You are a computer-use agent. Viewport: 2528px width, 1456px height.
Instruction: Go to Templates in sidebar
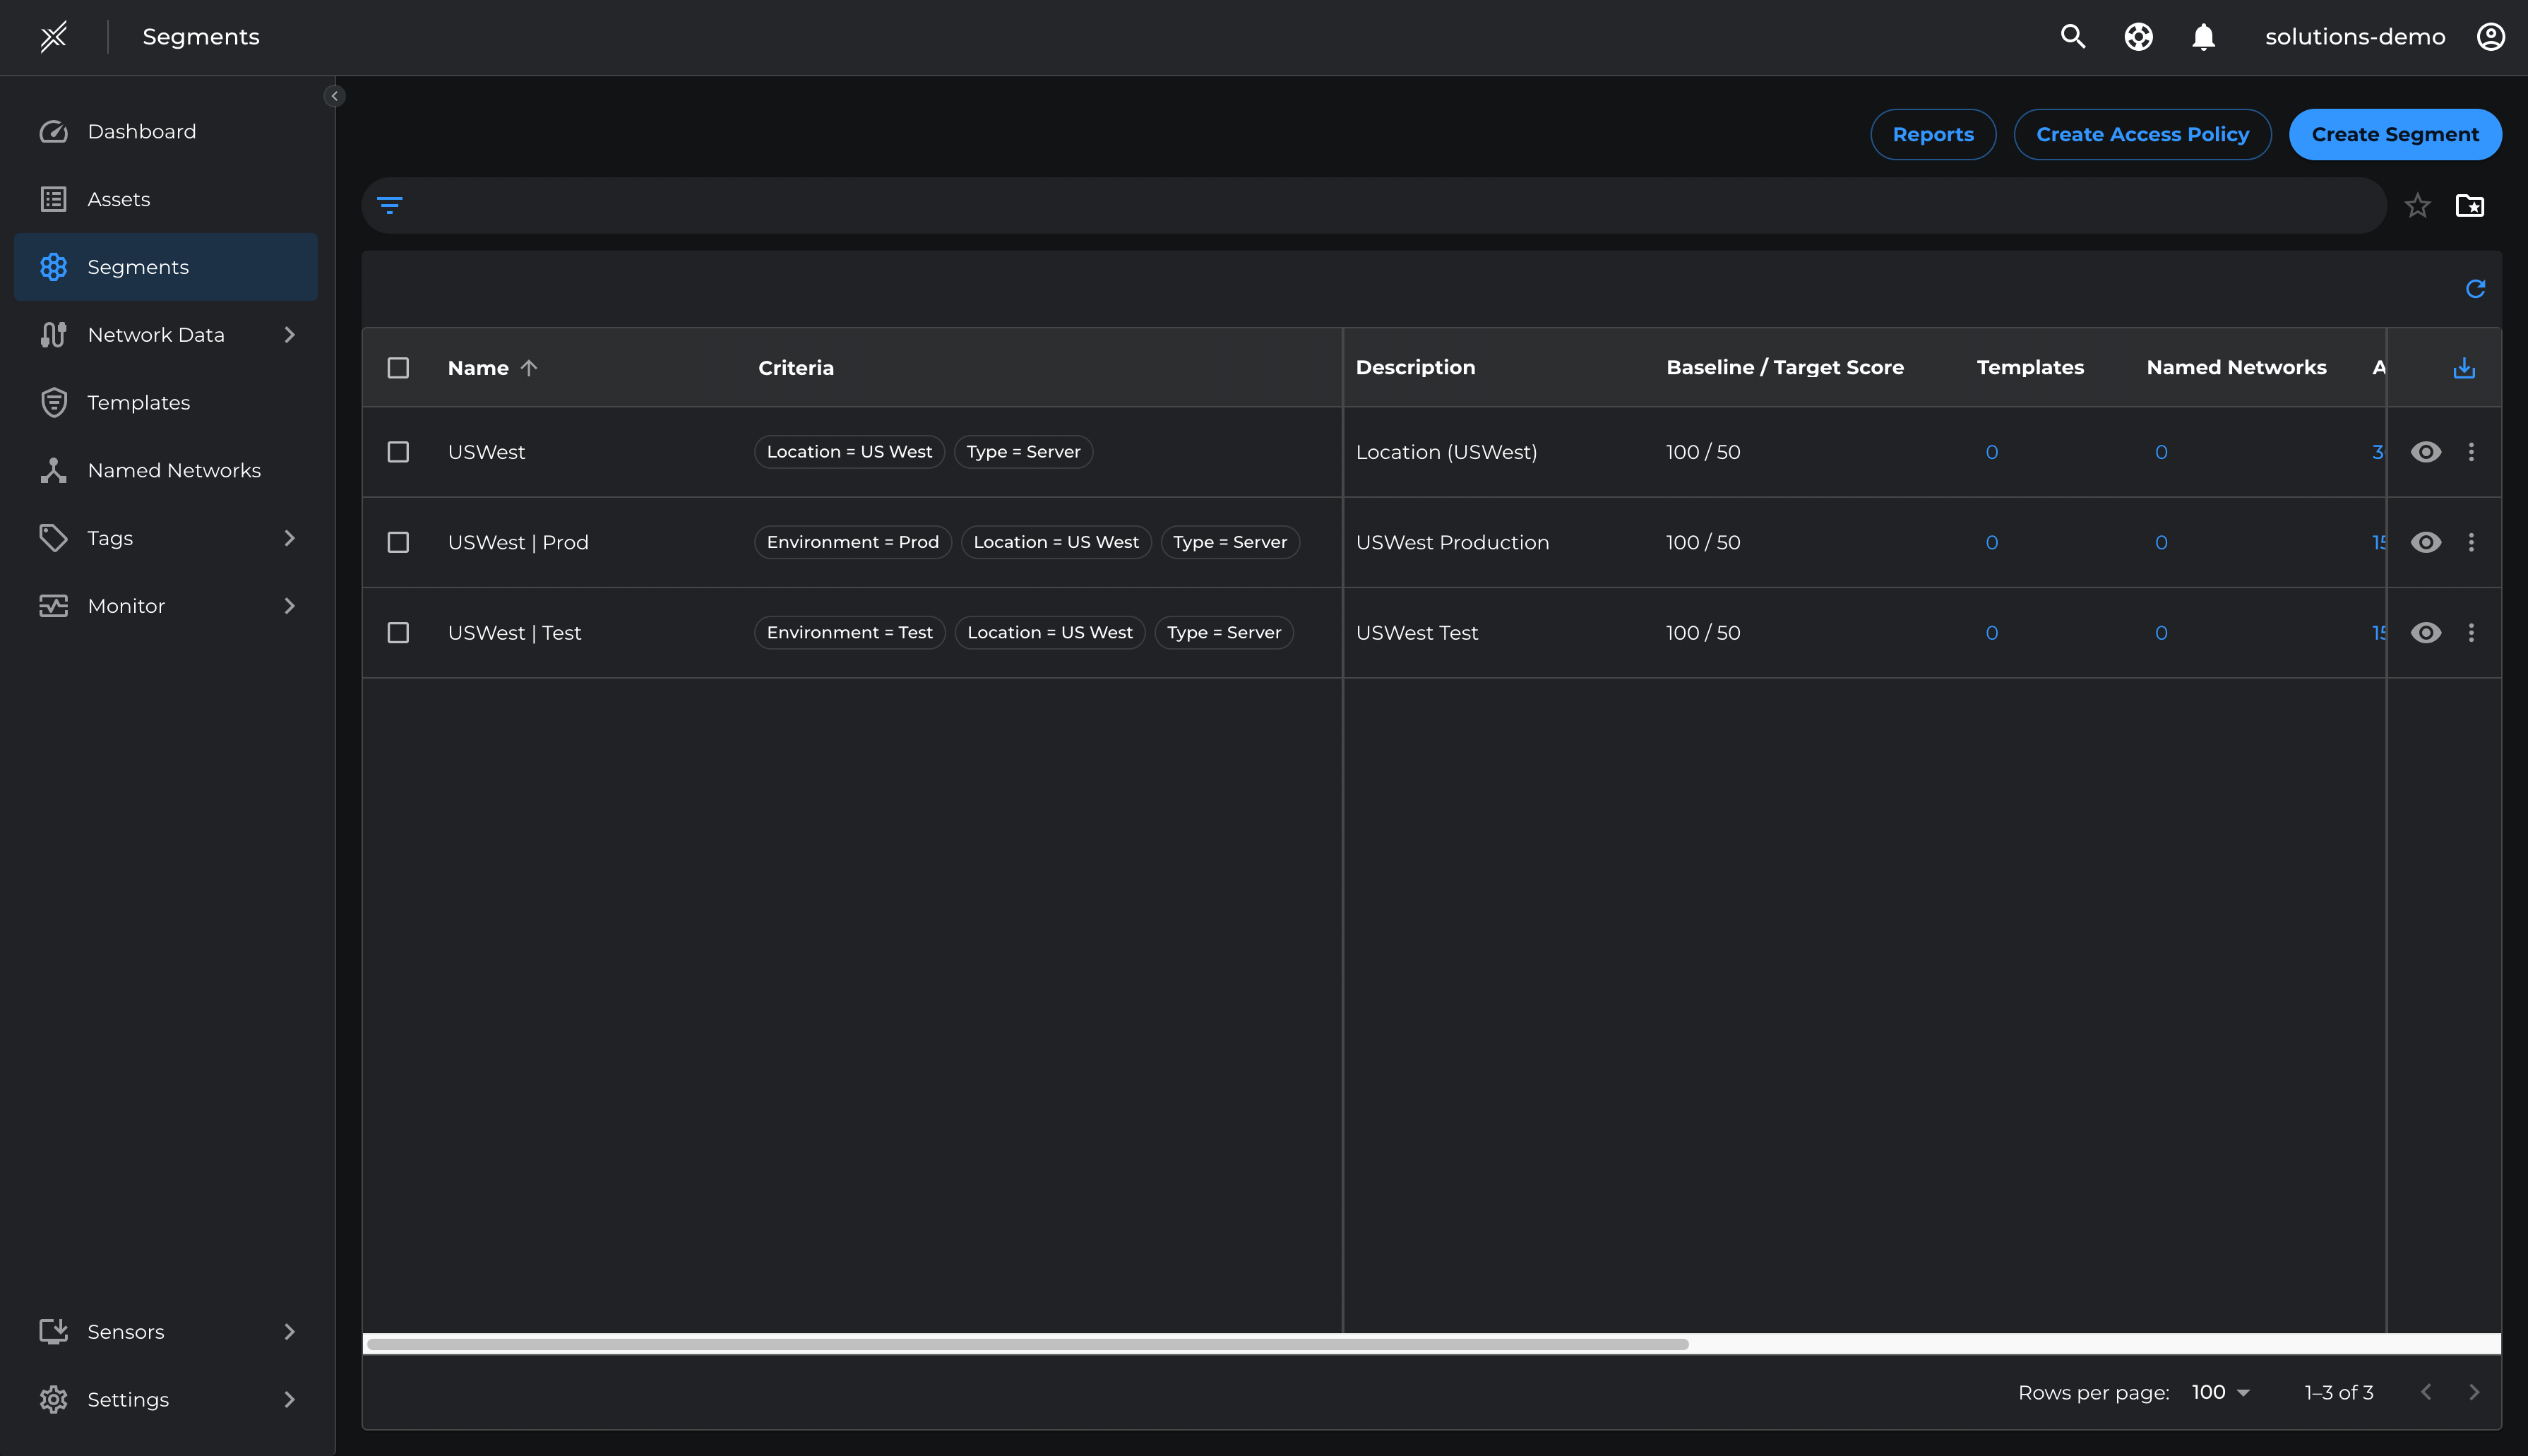138,403
